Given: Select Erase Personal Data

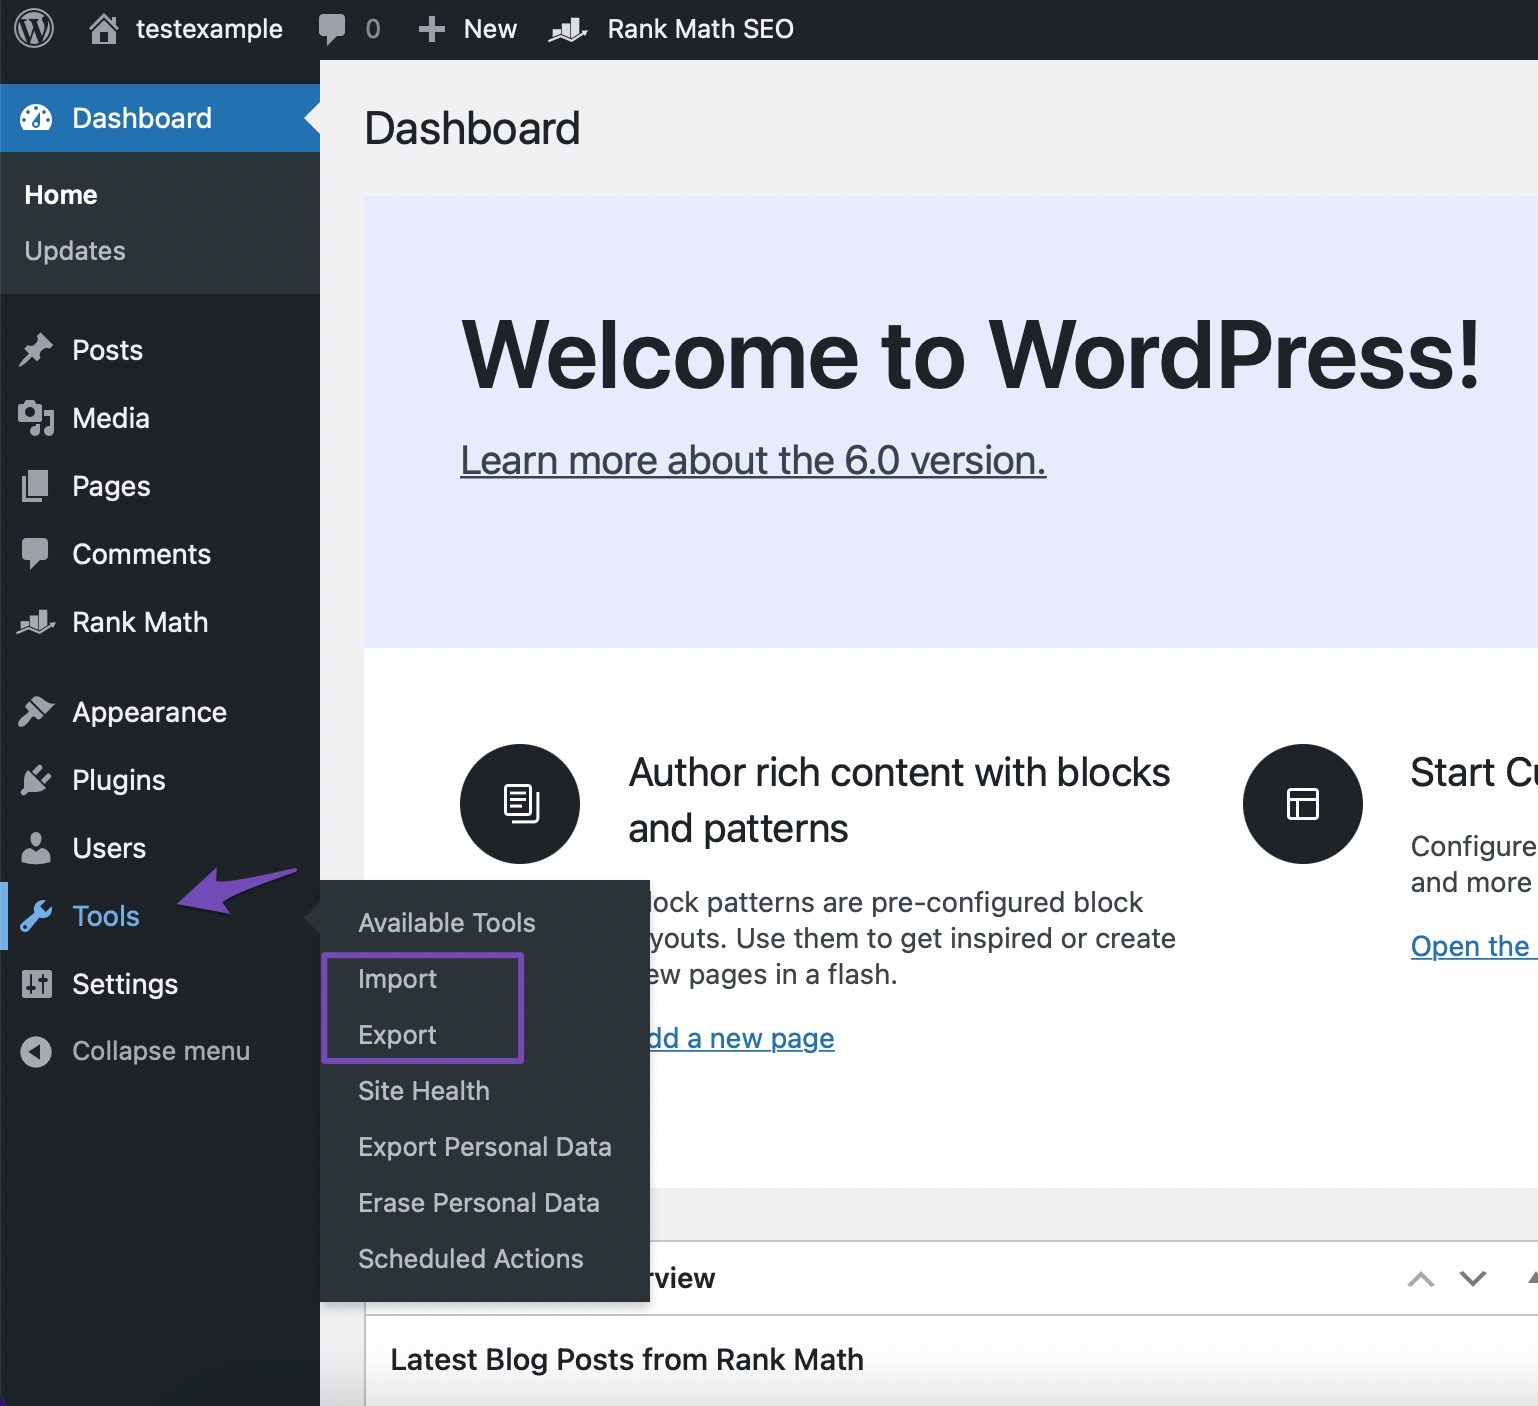Looking at the screenshot, I should coord(479,1203).
